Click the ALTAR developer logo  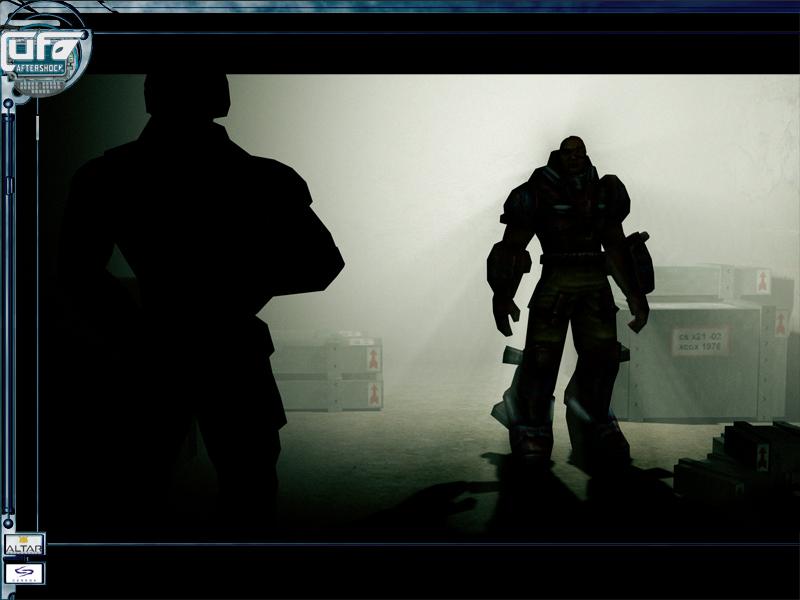[24, 546]
